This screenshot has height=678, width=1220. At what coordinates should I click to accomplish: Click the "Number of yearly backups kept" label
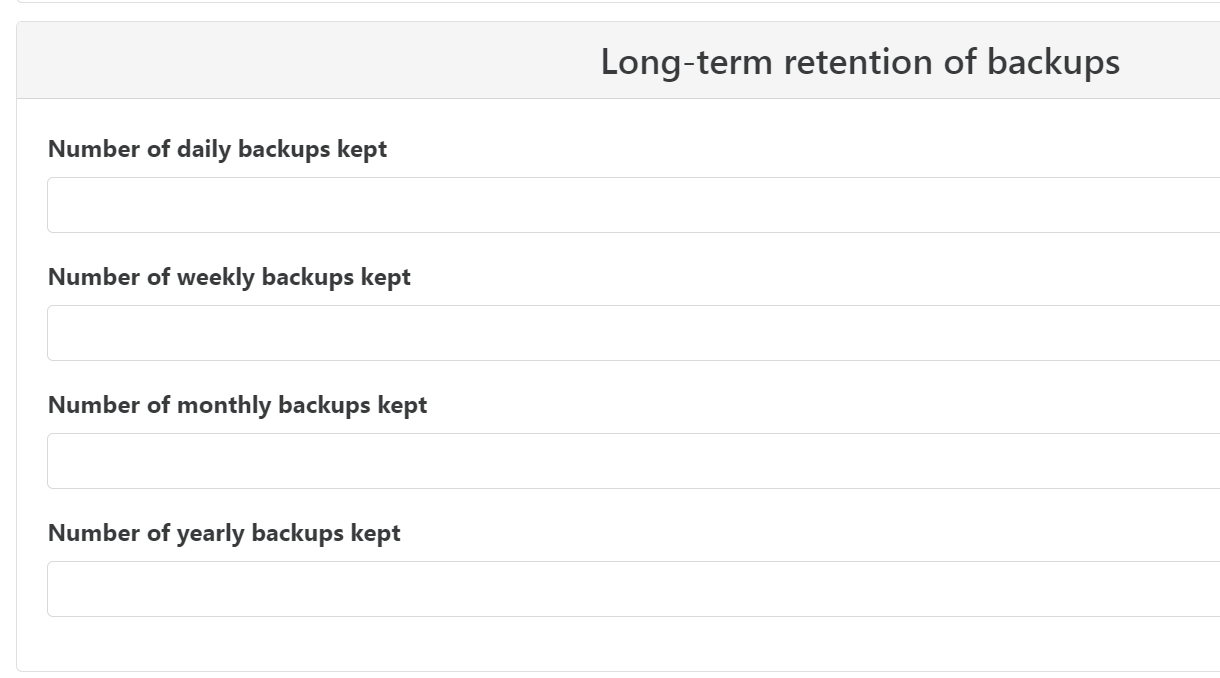[x=224, y=533]
